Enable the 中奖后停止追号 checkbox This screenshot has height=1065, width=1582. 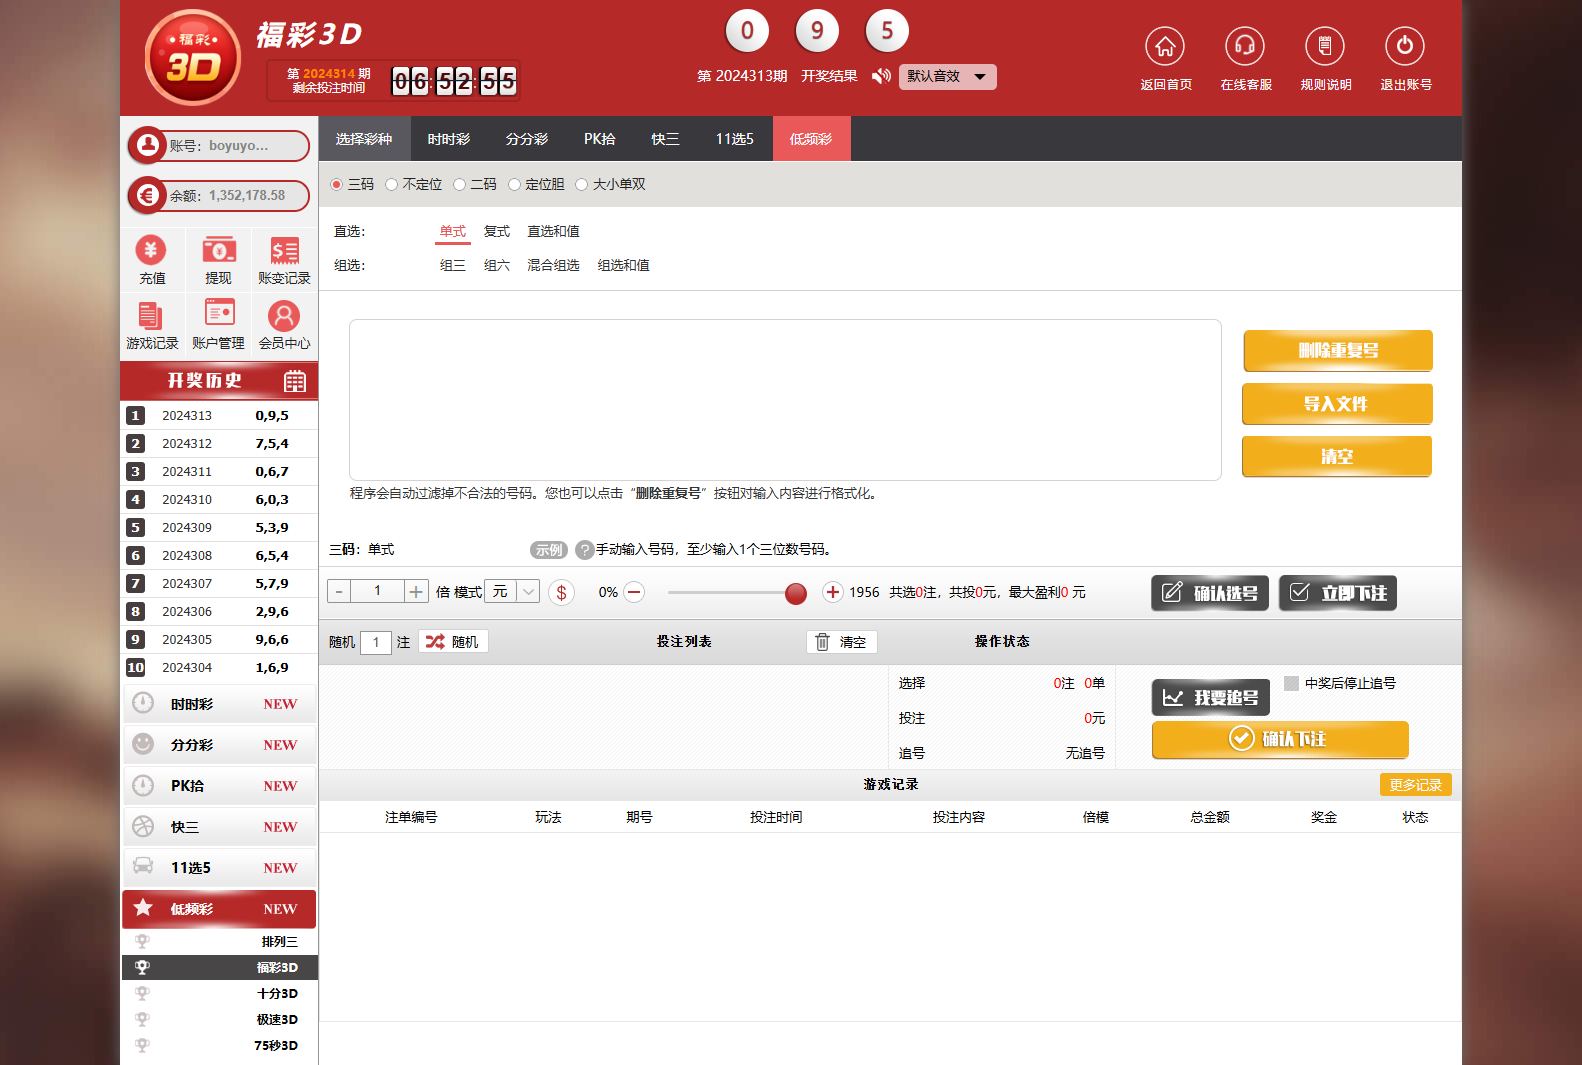click(1292, 684)
